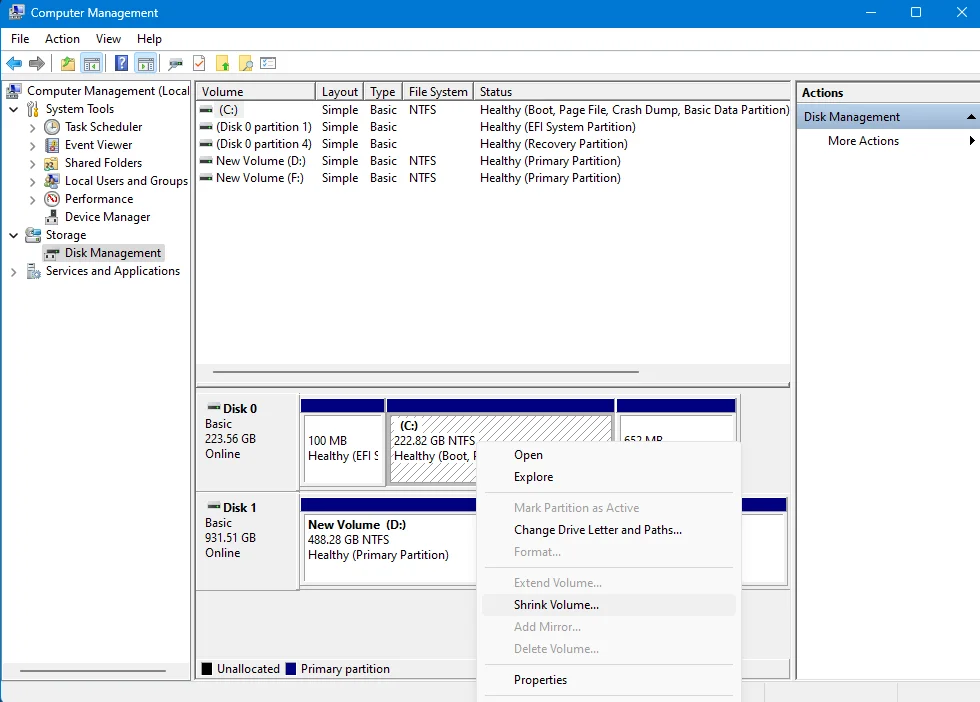Choose Properties in the context menu

click(609, 680)
